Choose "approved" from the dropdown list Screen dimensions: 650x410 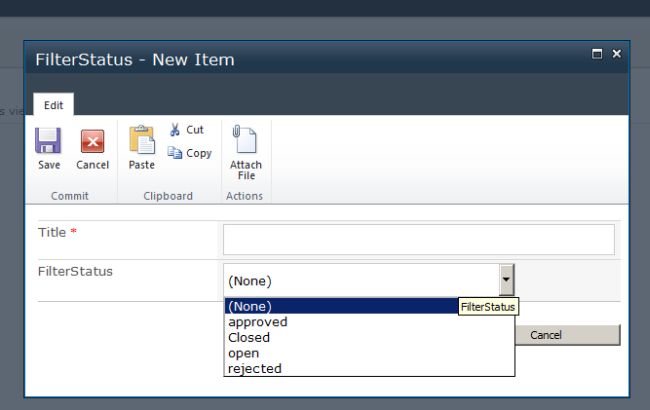(258, 322)
